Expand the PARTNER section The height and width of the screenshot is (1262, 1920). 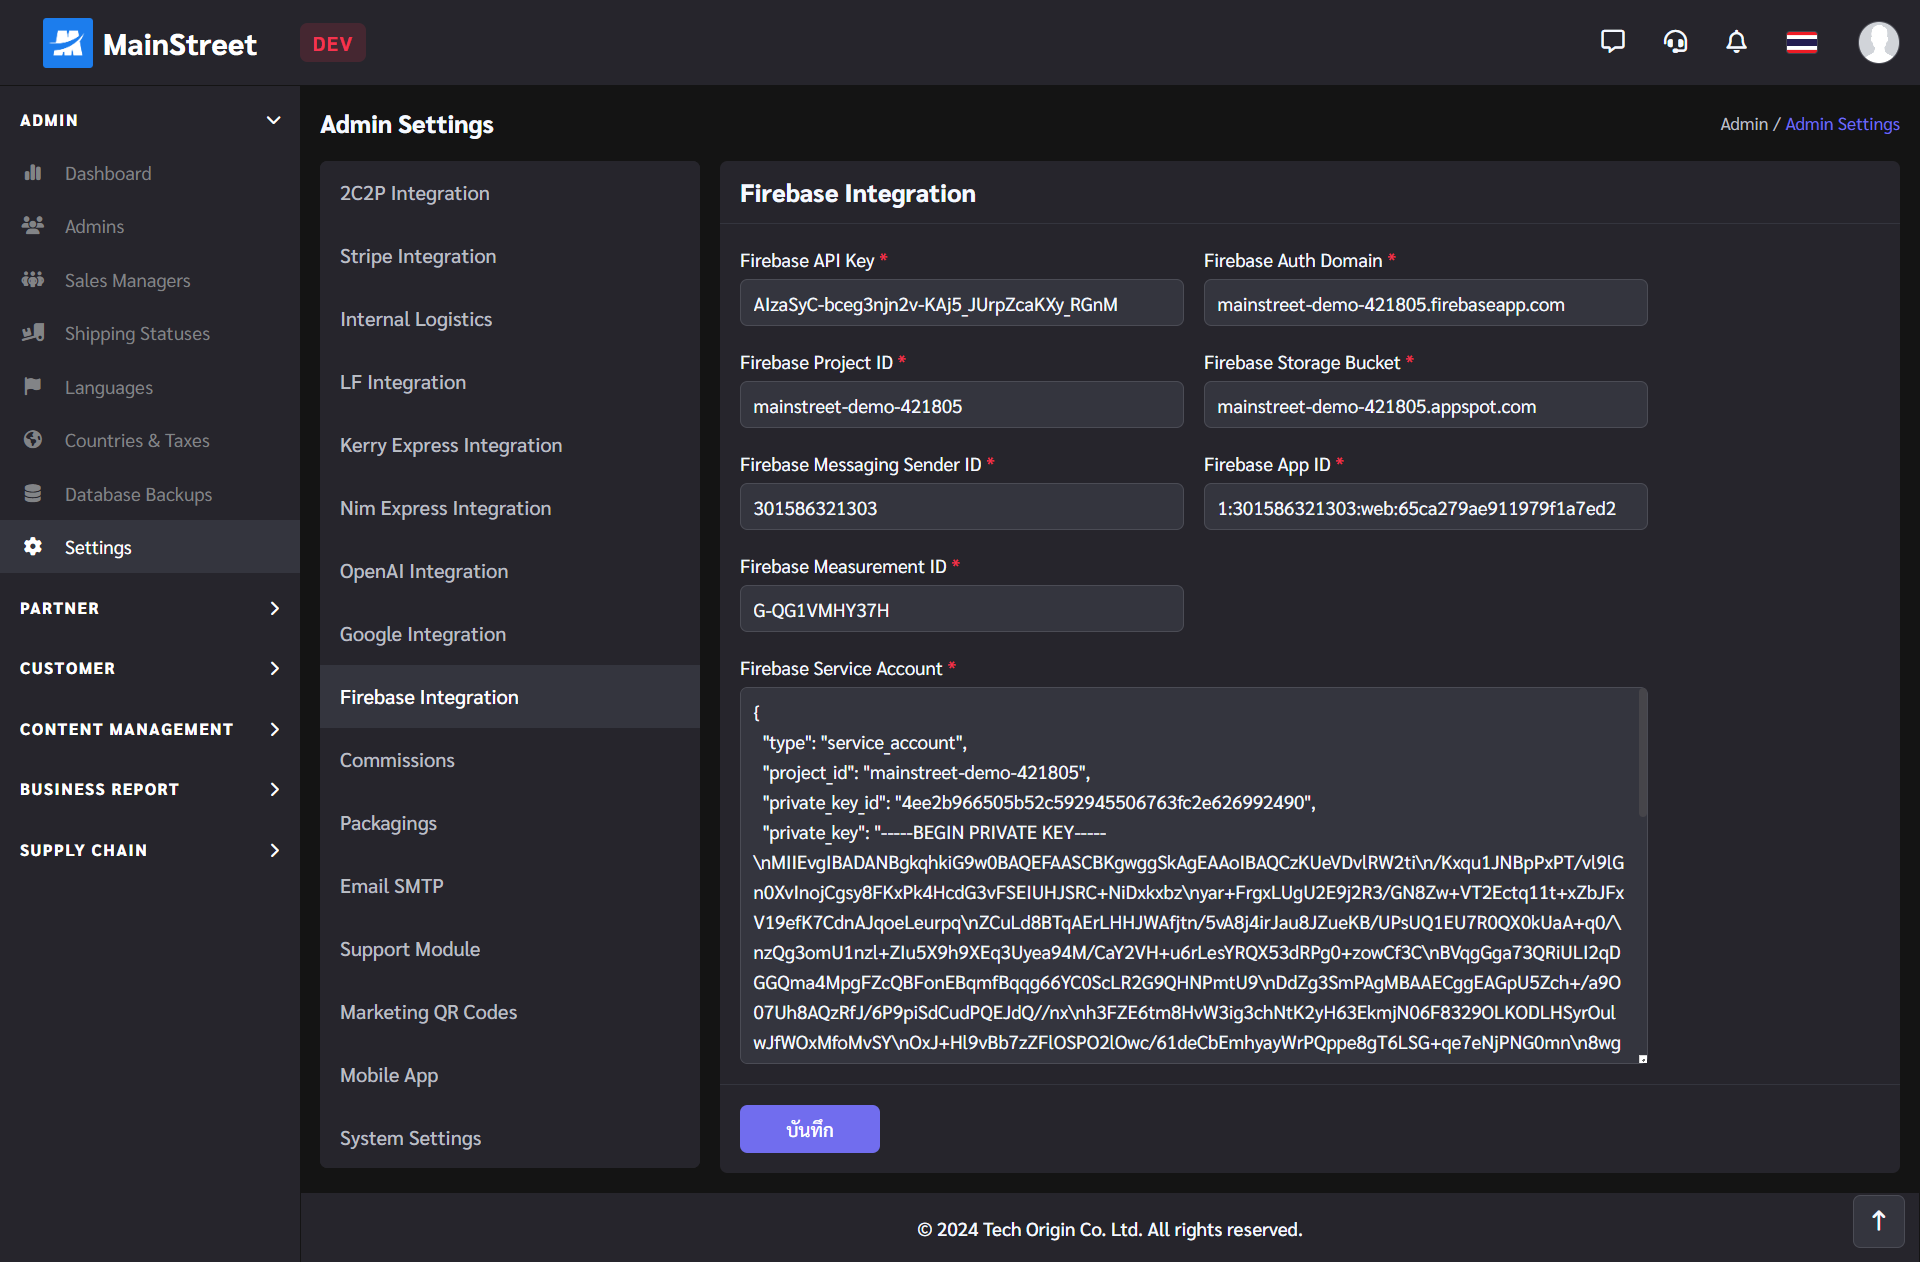(x=151, y=607)
